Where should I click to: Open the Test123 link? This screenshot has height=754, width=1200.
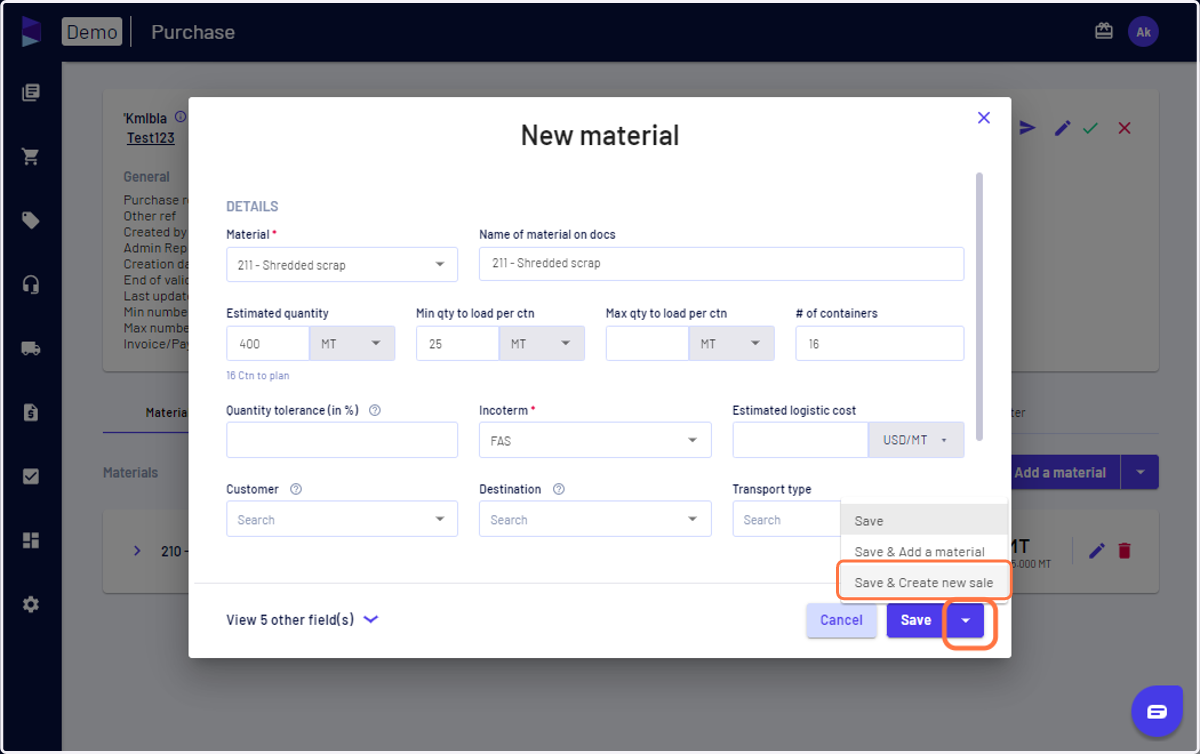(151, 138)
